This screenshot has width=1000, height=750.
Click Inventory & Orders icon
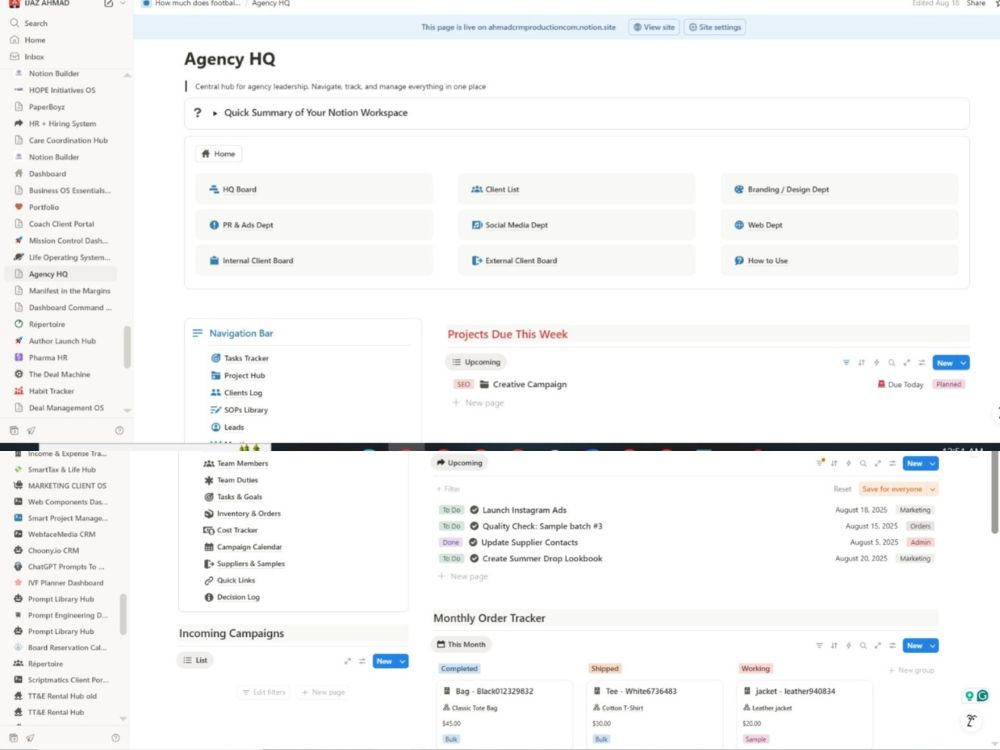point(209,513)
